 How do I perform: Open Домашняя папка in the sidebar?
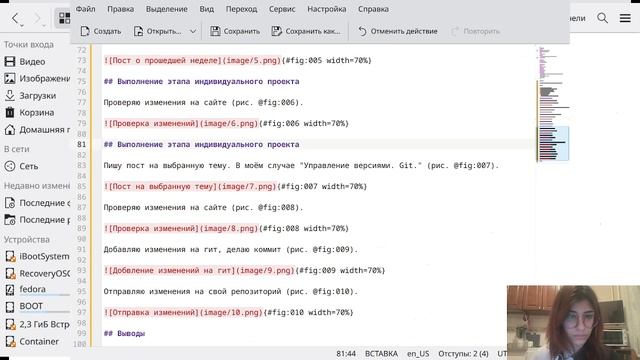pos(37,129)
